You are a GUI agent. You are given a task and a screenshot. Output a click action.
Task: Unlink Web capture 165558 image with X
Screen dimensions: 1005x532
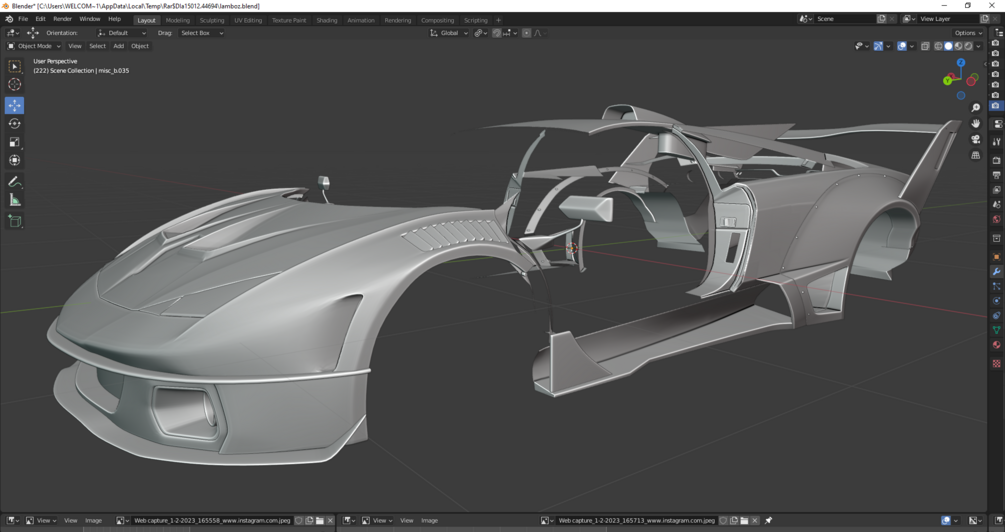(330, 520)
